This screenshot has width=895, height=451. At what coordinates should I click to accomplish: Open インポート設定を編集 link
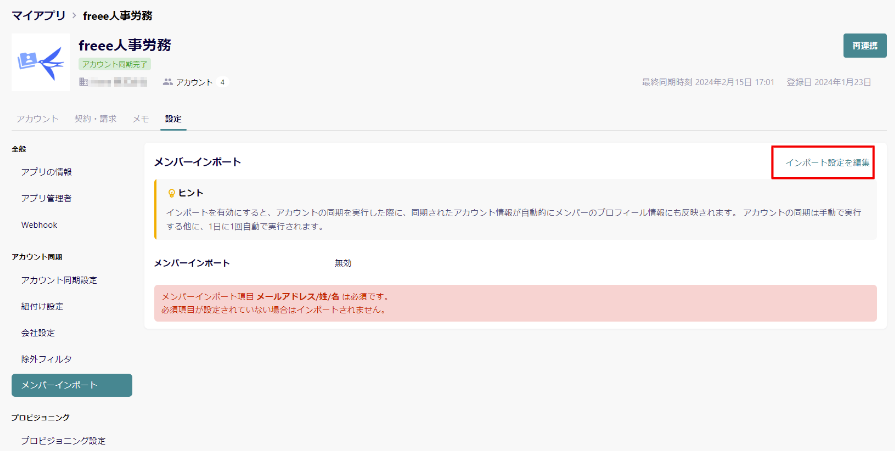coord(827,163)
